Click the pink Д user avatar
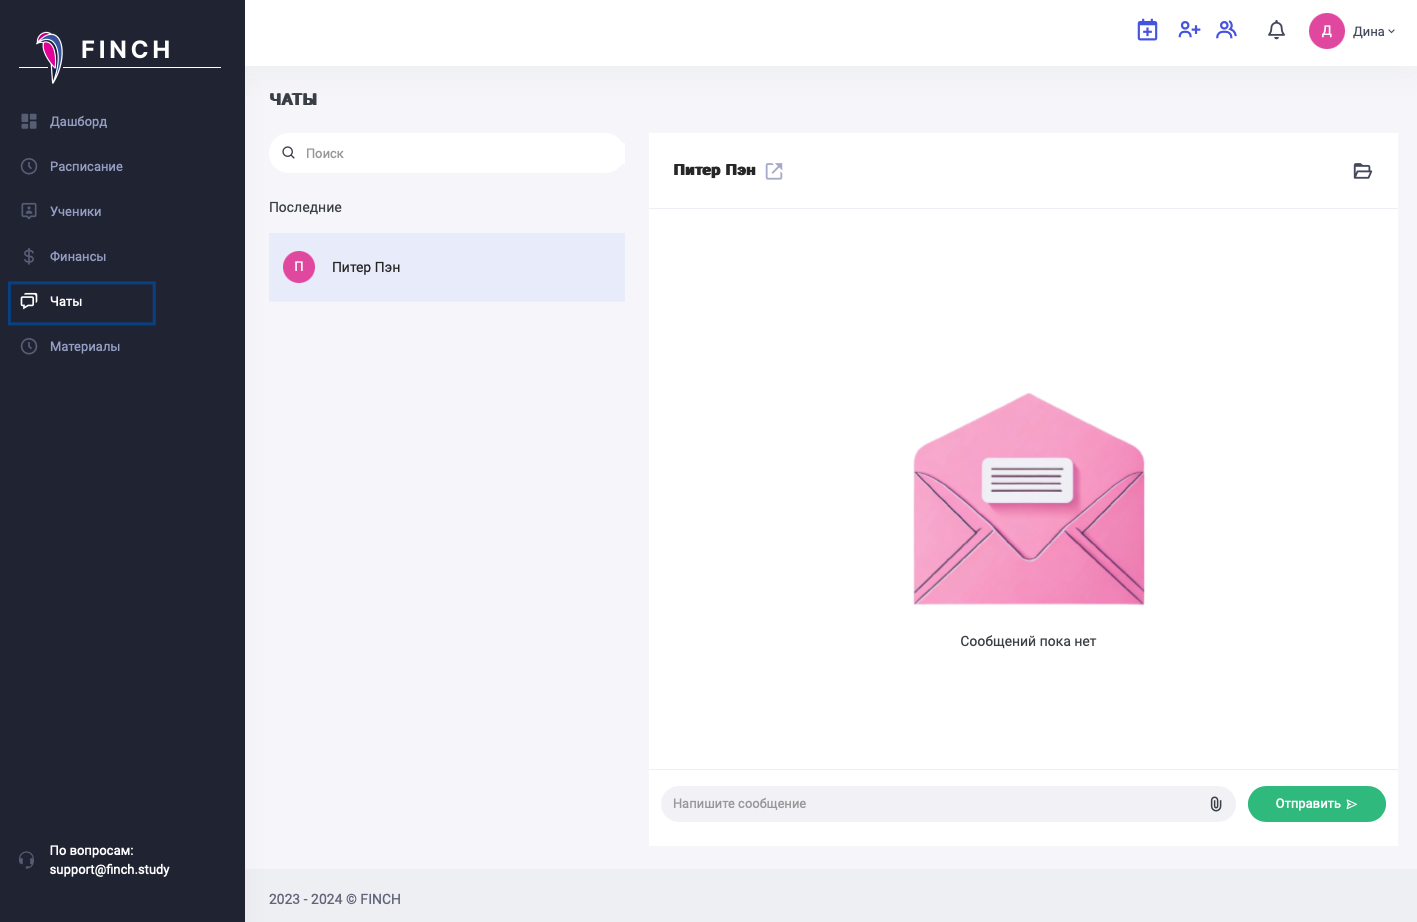 tap(1326, 31)
